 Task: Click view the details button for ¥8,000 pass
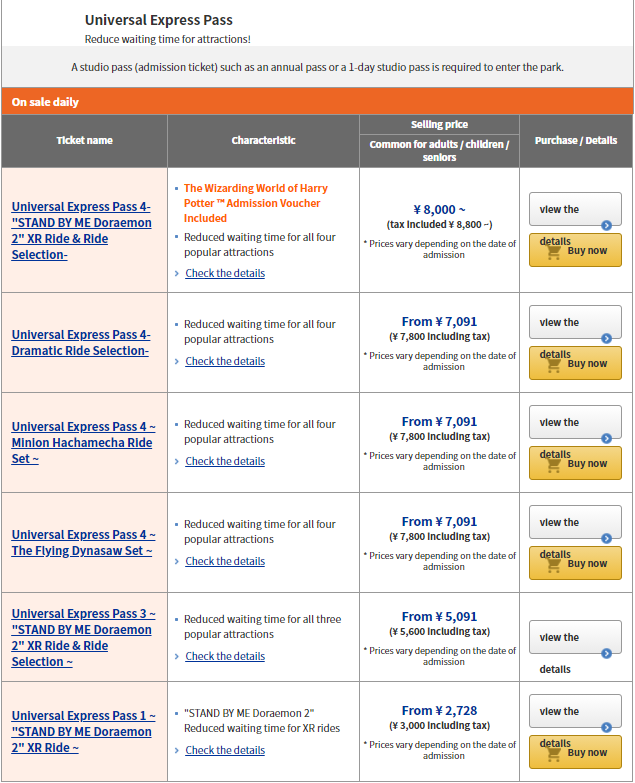point(575,210)
